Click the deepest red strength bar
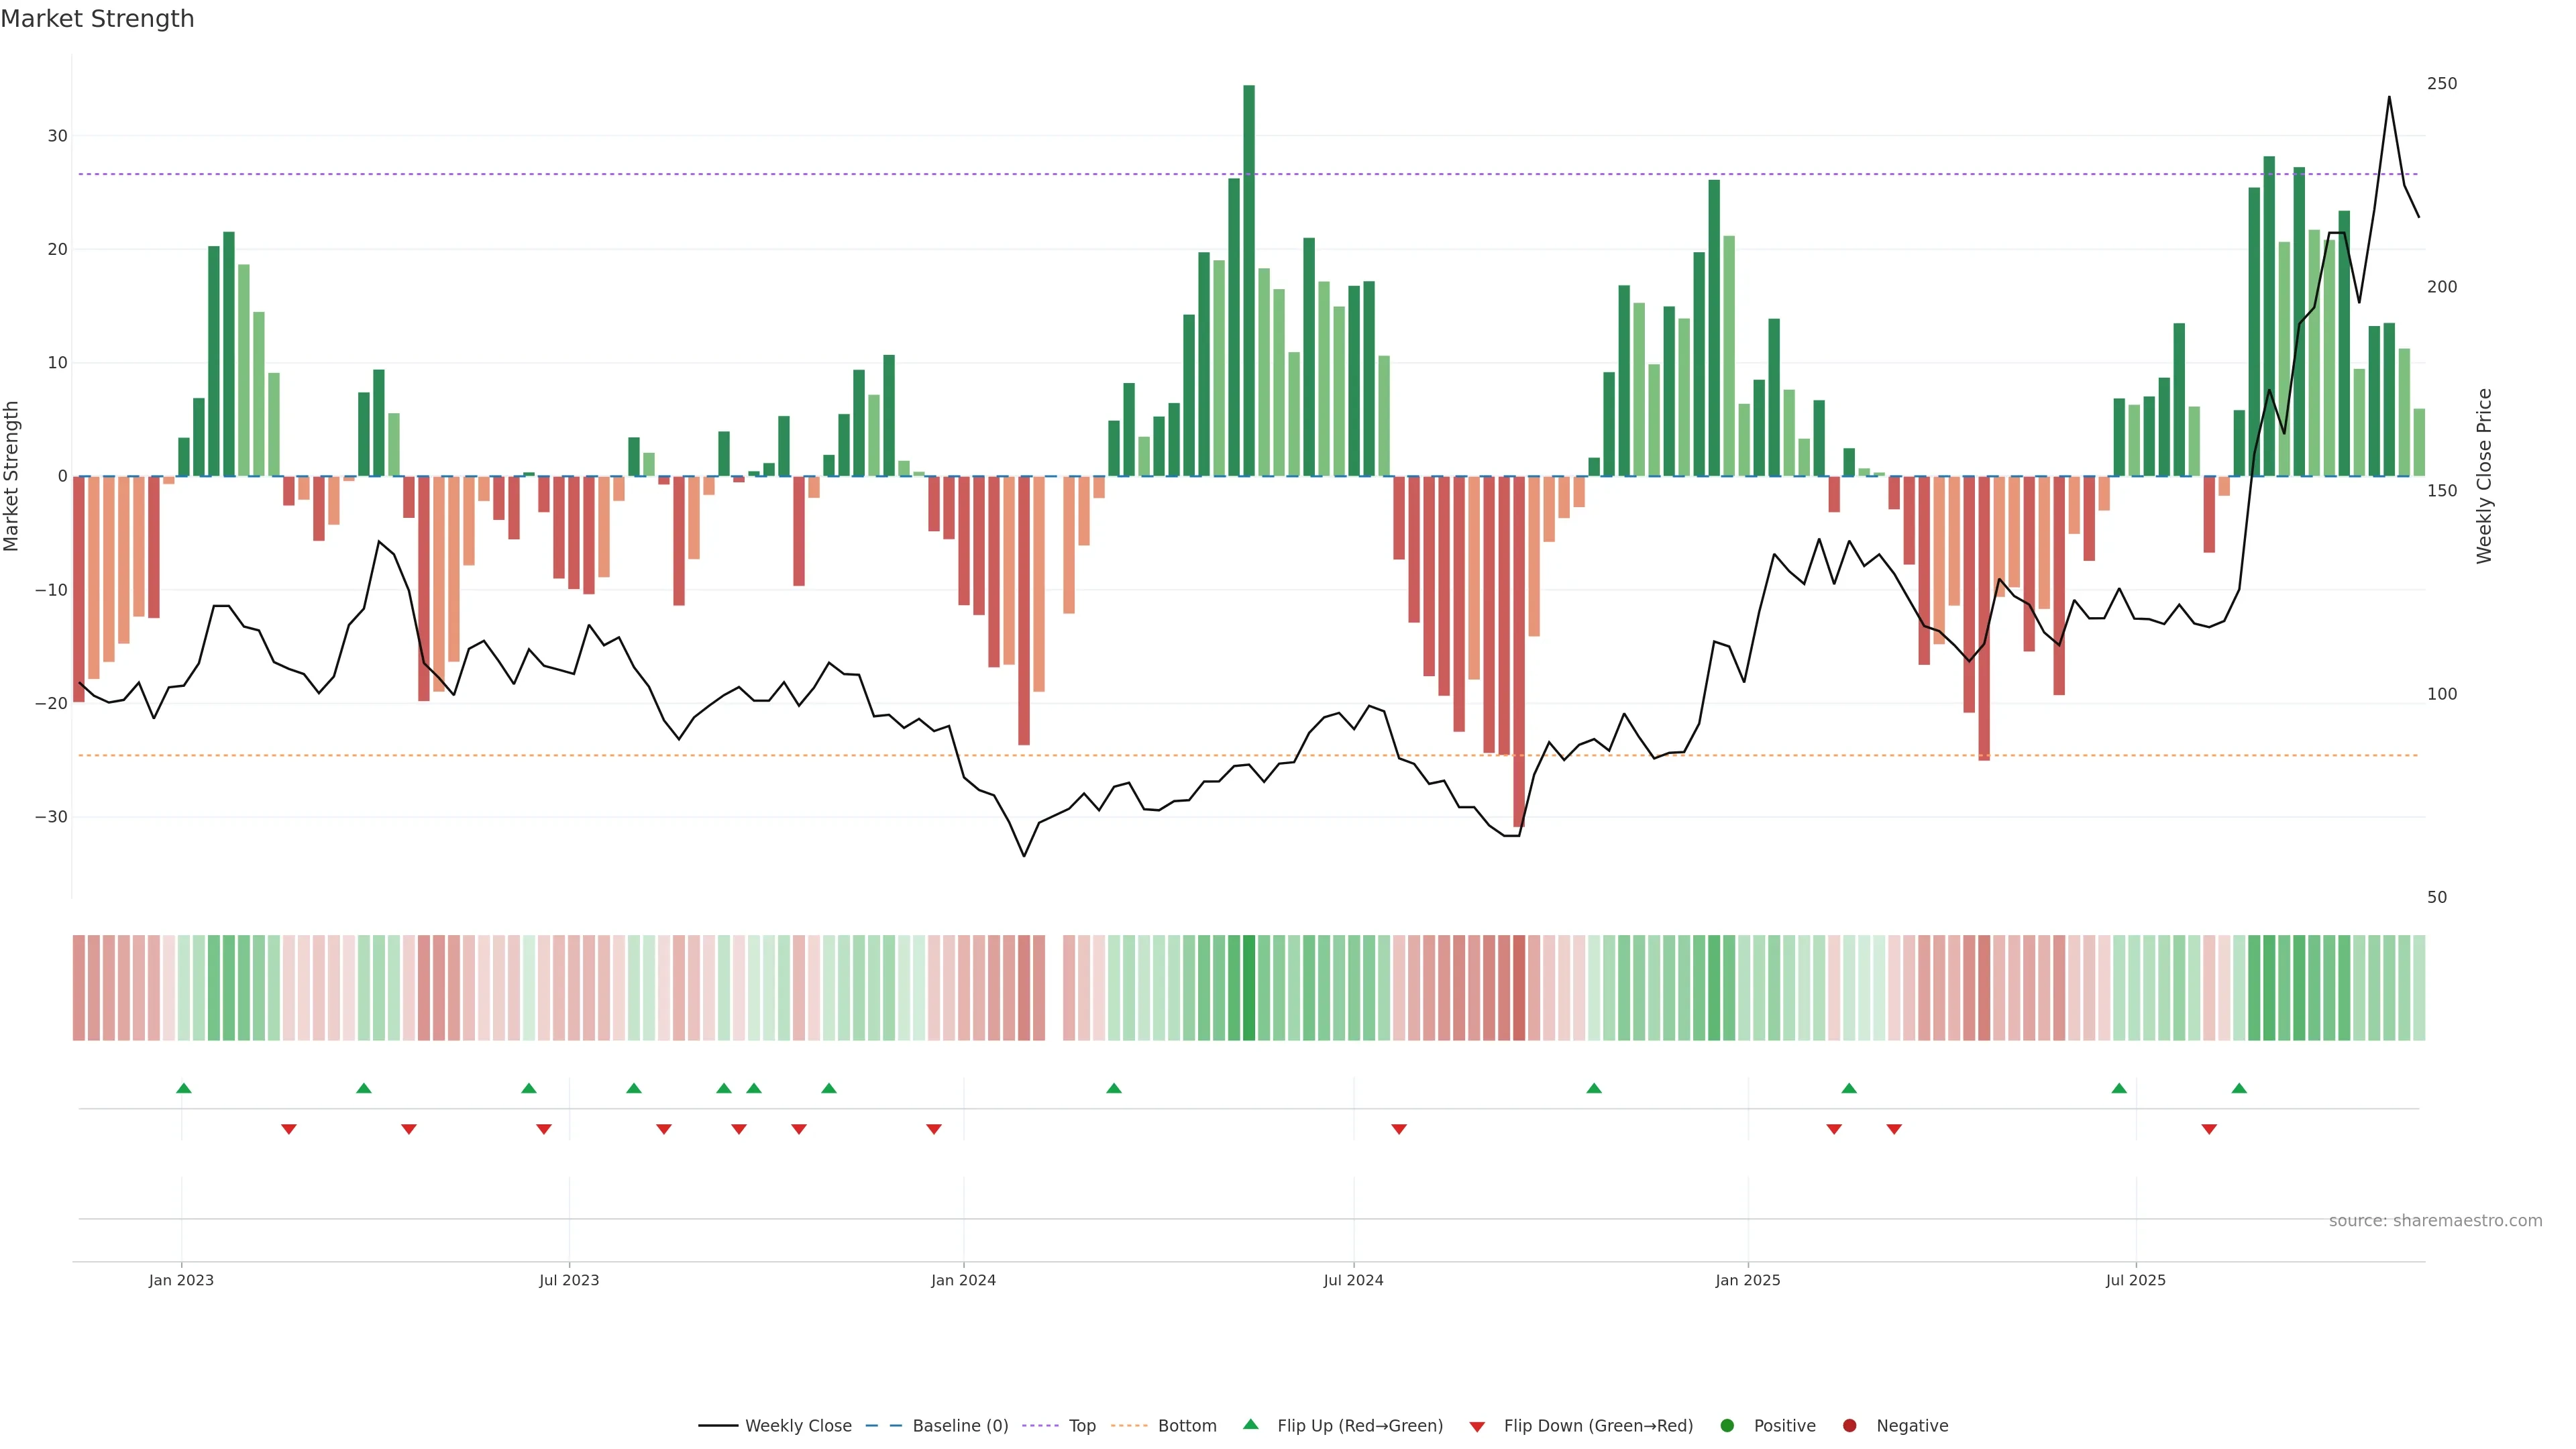 [x=1519, y=650]
